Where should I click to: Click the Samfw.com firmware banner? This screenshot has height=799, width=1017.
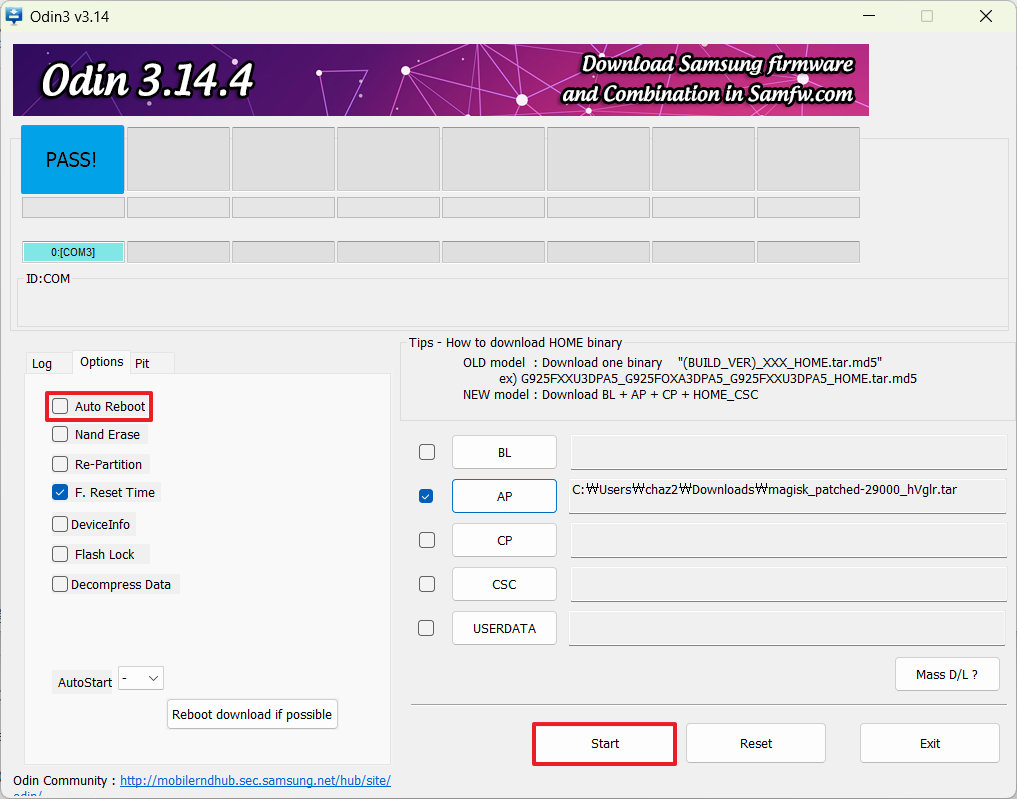[441, 80]
